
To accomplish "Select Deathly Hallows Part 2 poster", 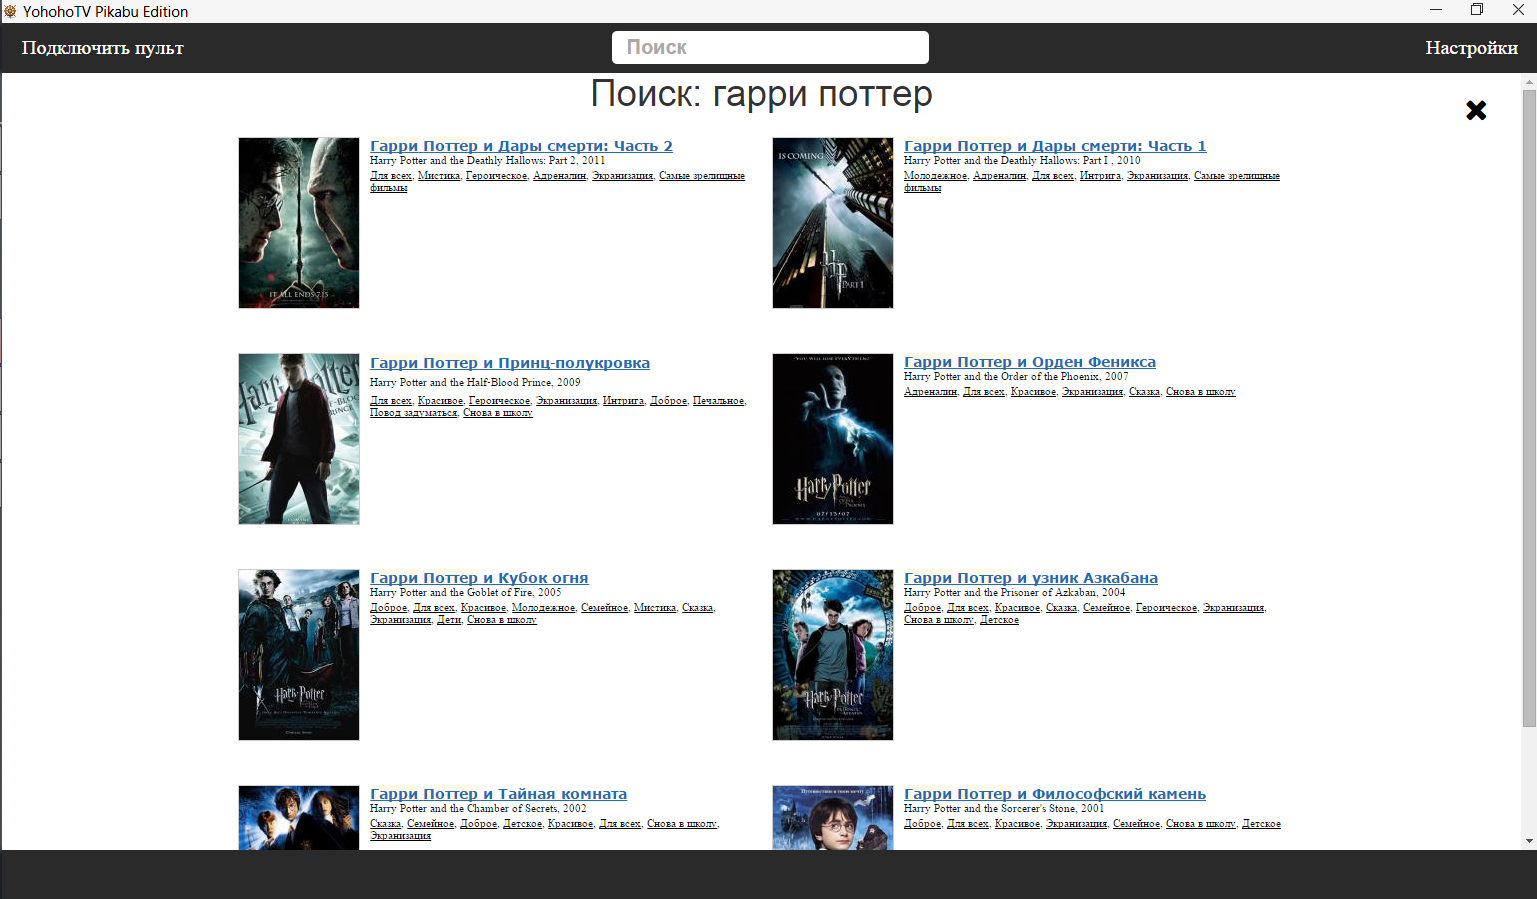I will [x=299, y=223].
